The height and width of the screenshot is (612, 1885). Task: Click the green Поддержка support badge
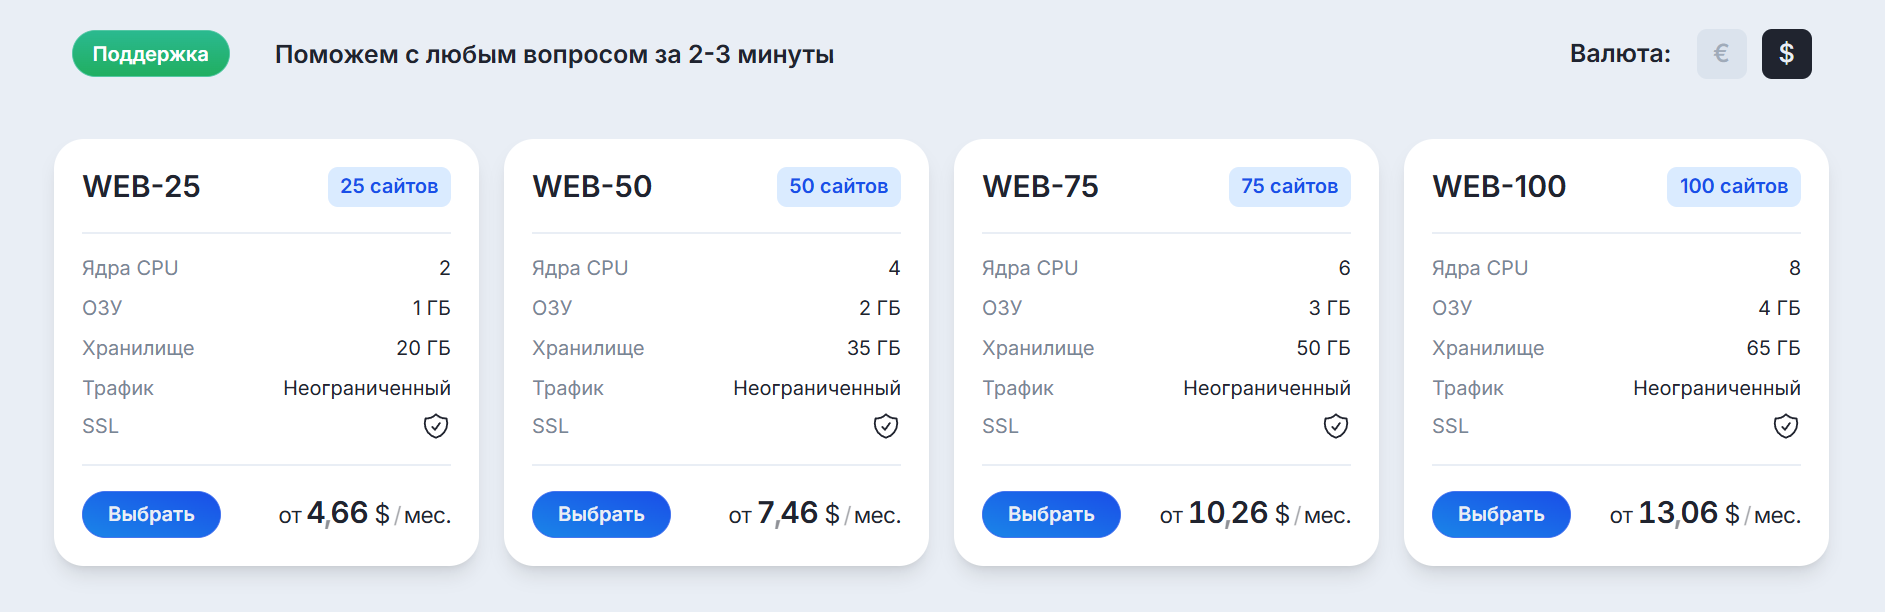tap(151, 54)
